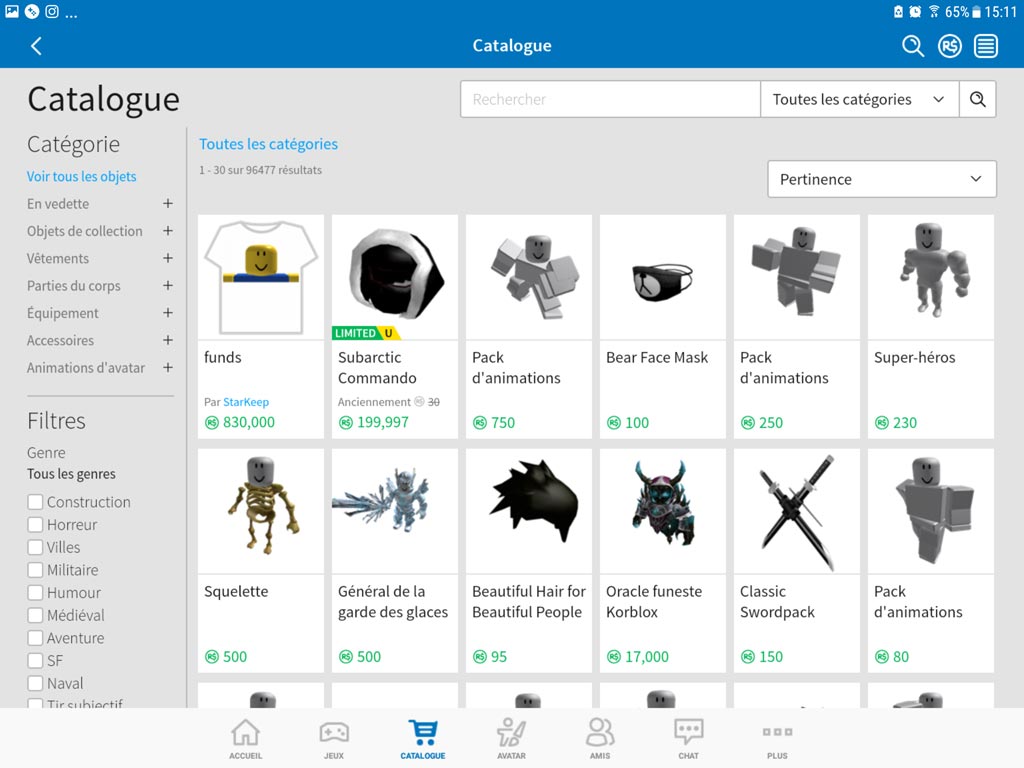Check the Construction genre filter
This screenshot has height=768, width=1024.
click(35, 502)
